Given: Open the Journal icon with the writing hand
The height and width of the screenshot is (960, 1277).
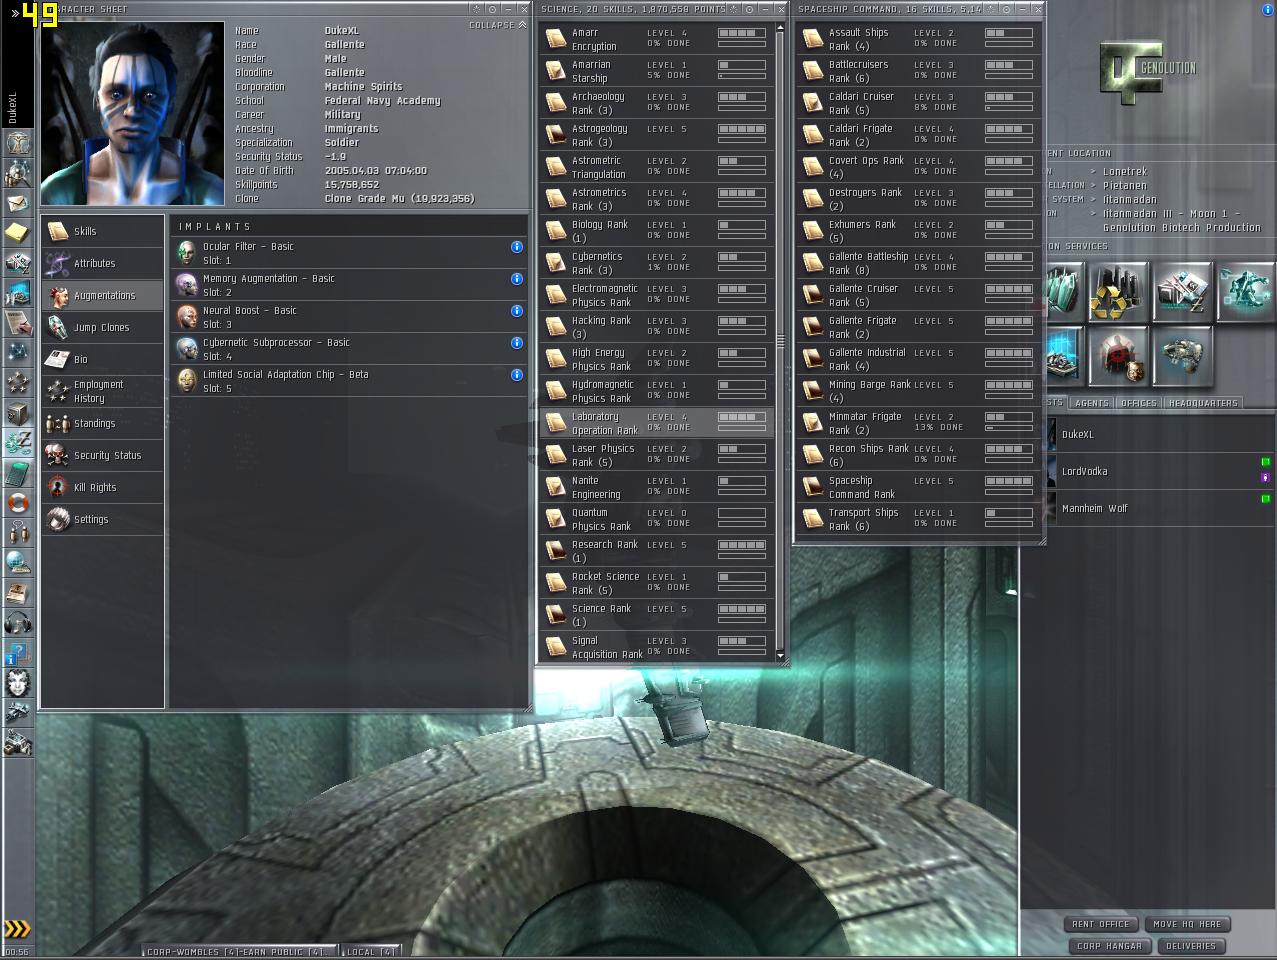Looking at the screenshot, I should [18, 323].
